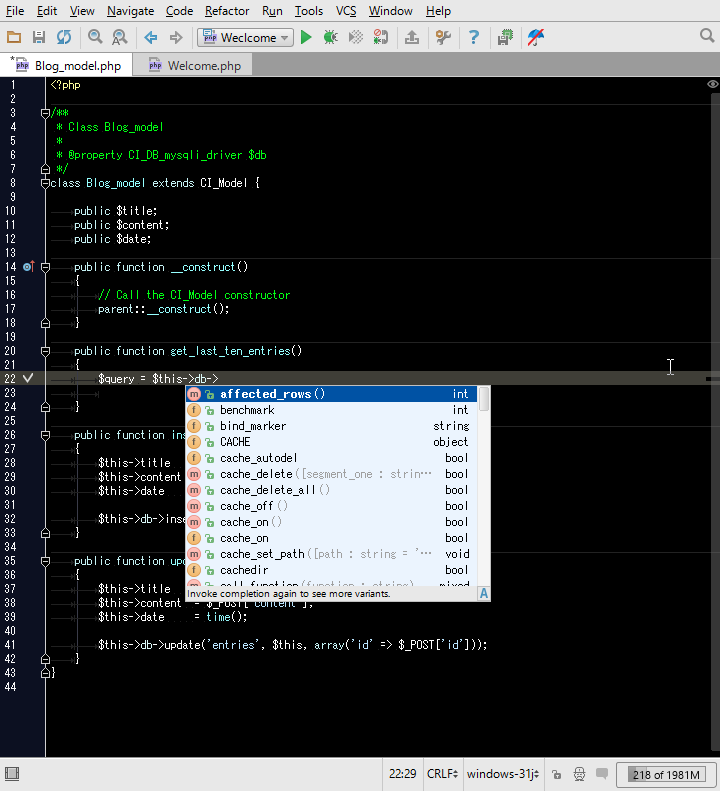
Task: Collapse the function fold marker at line 26
Action: click(x=45, y=435)
